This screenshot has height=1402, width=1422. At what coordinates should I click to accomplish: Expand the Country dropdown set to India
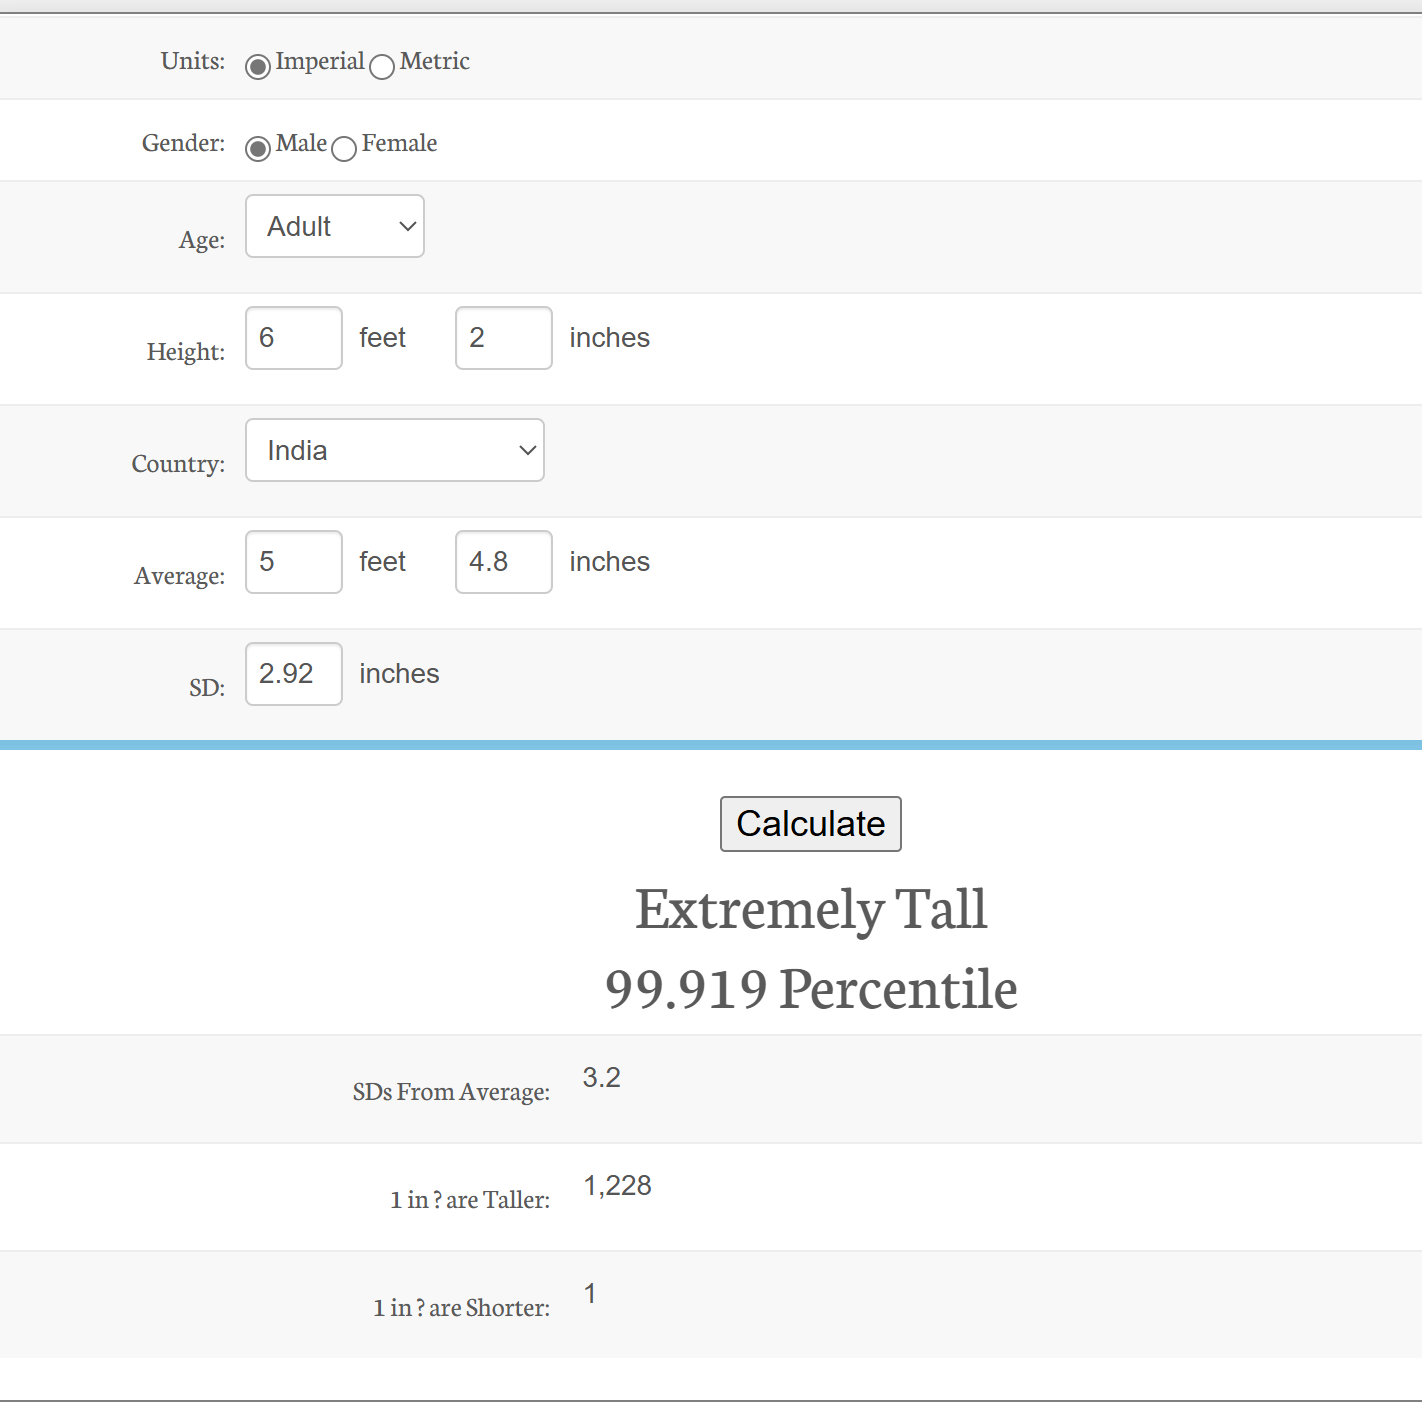point(395,450)
